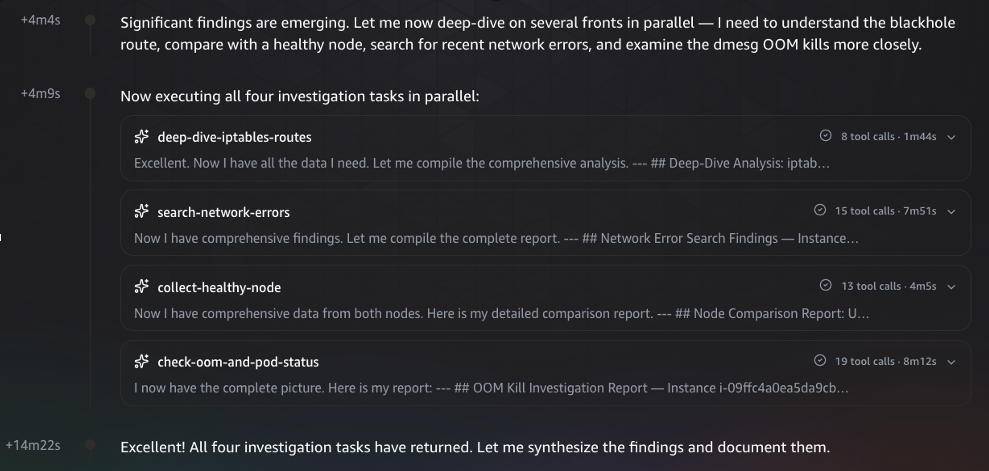Click 'All four investigation tasks have returned' message

475,447
